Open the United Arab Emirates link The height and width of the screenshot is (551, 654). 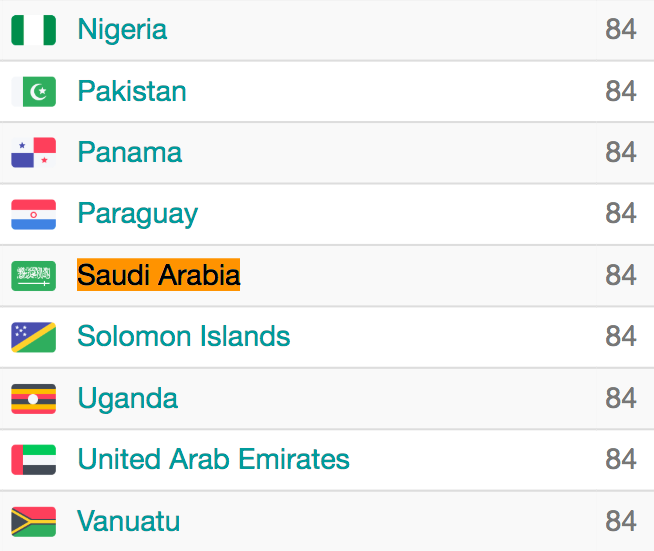214,460
